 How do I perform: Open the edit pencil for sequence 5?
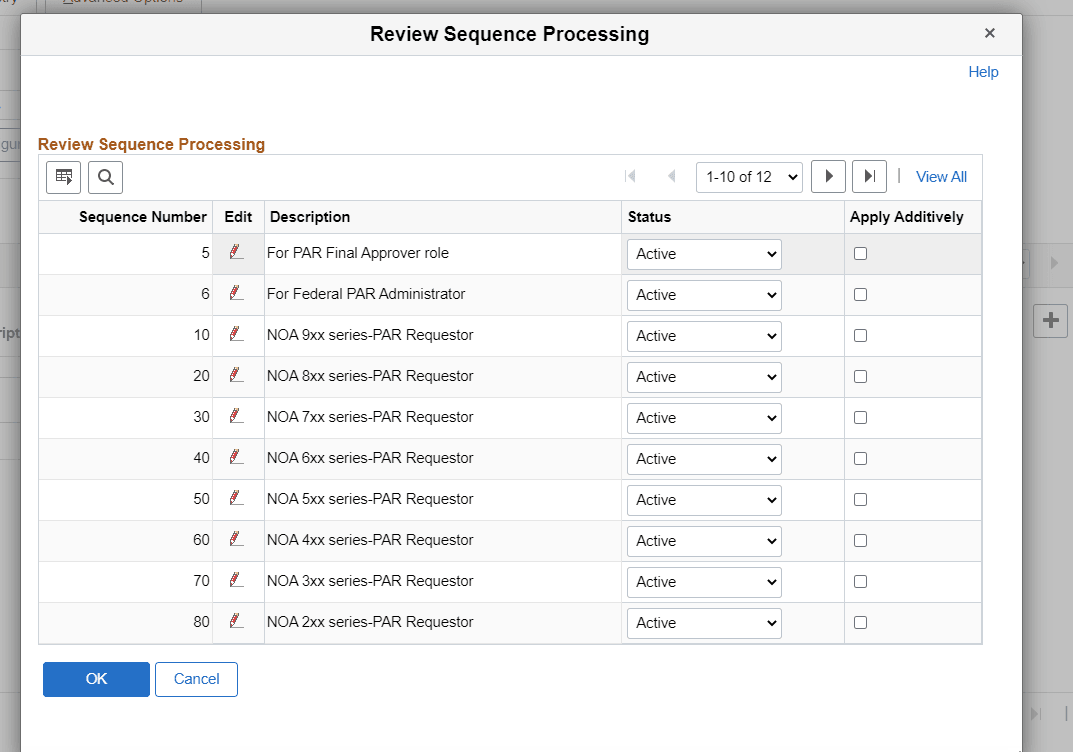point(238,253)
